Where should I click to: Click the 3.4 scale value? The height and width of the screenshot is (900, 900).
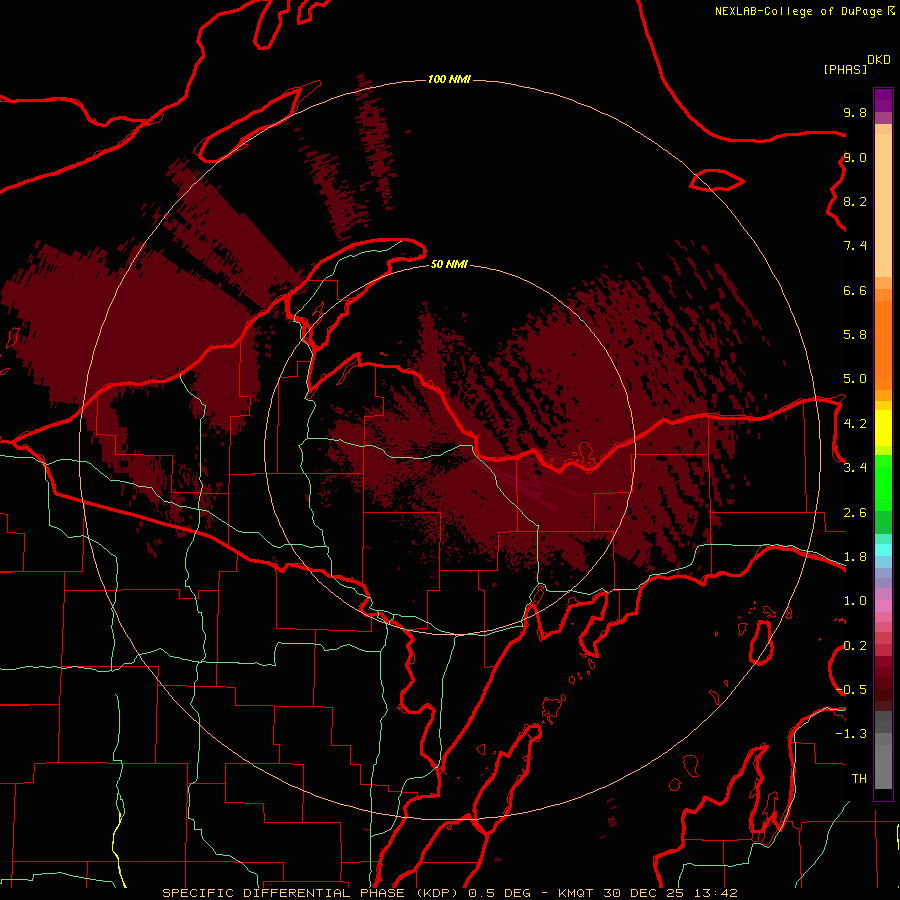click(855, 468)
